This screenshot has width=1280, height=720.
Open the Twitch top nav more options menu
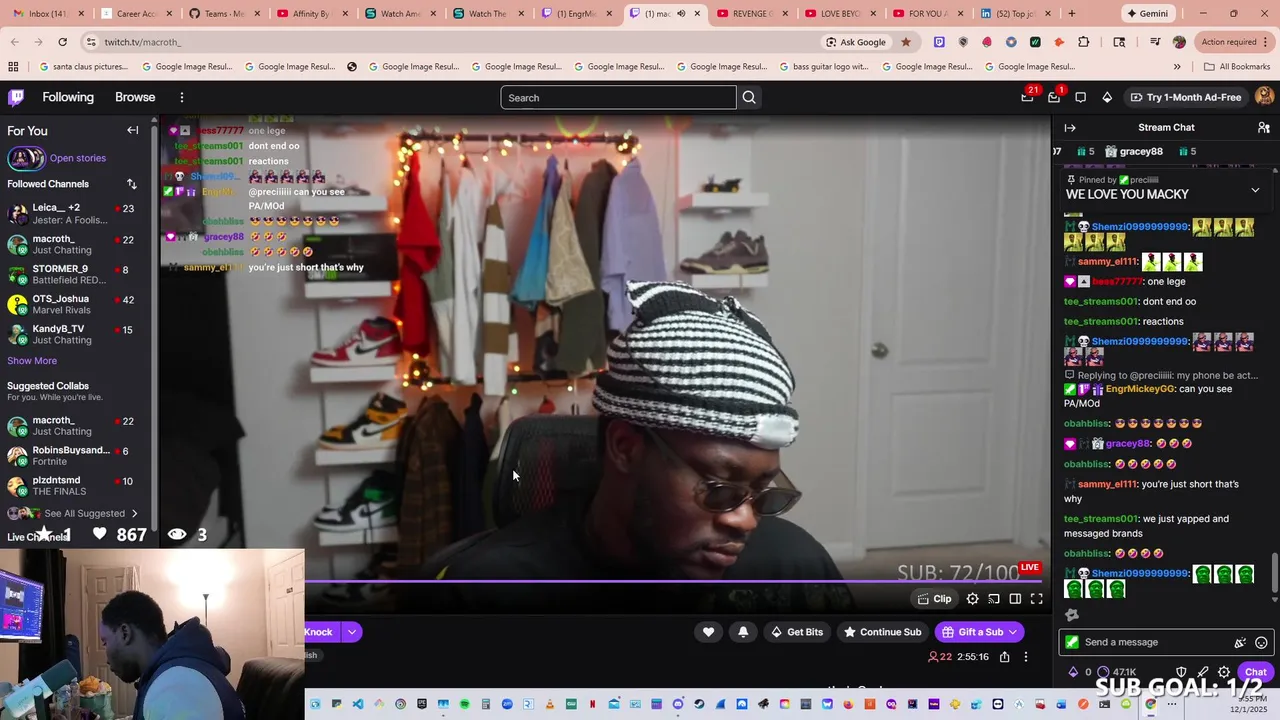pos(181,97)
